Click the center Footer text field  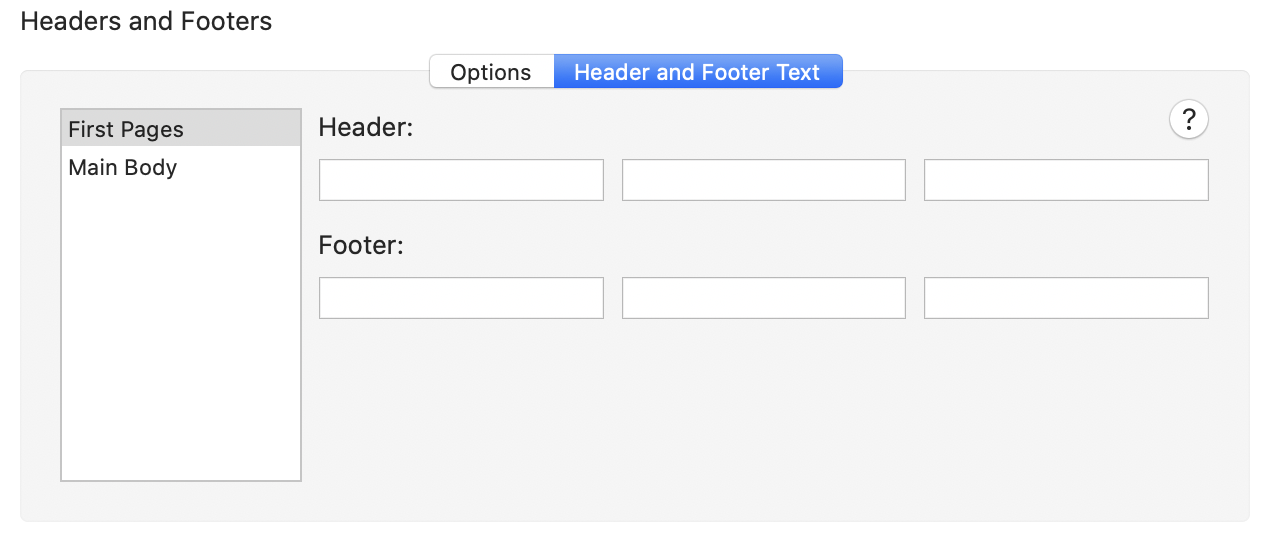click(764, 298)
